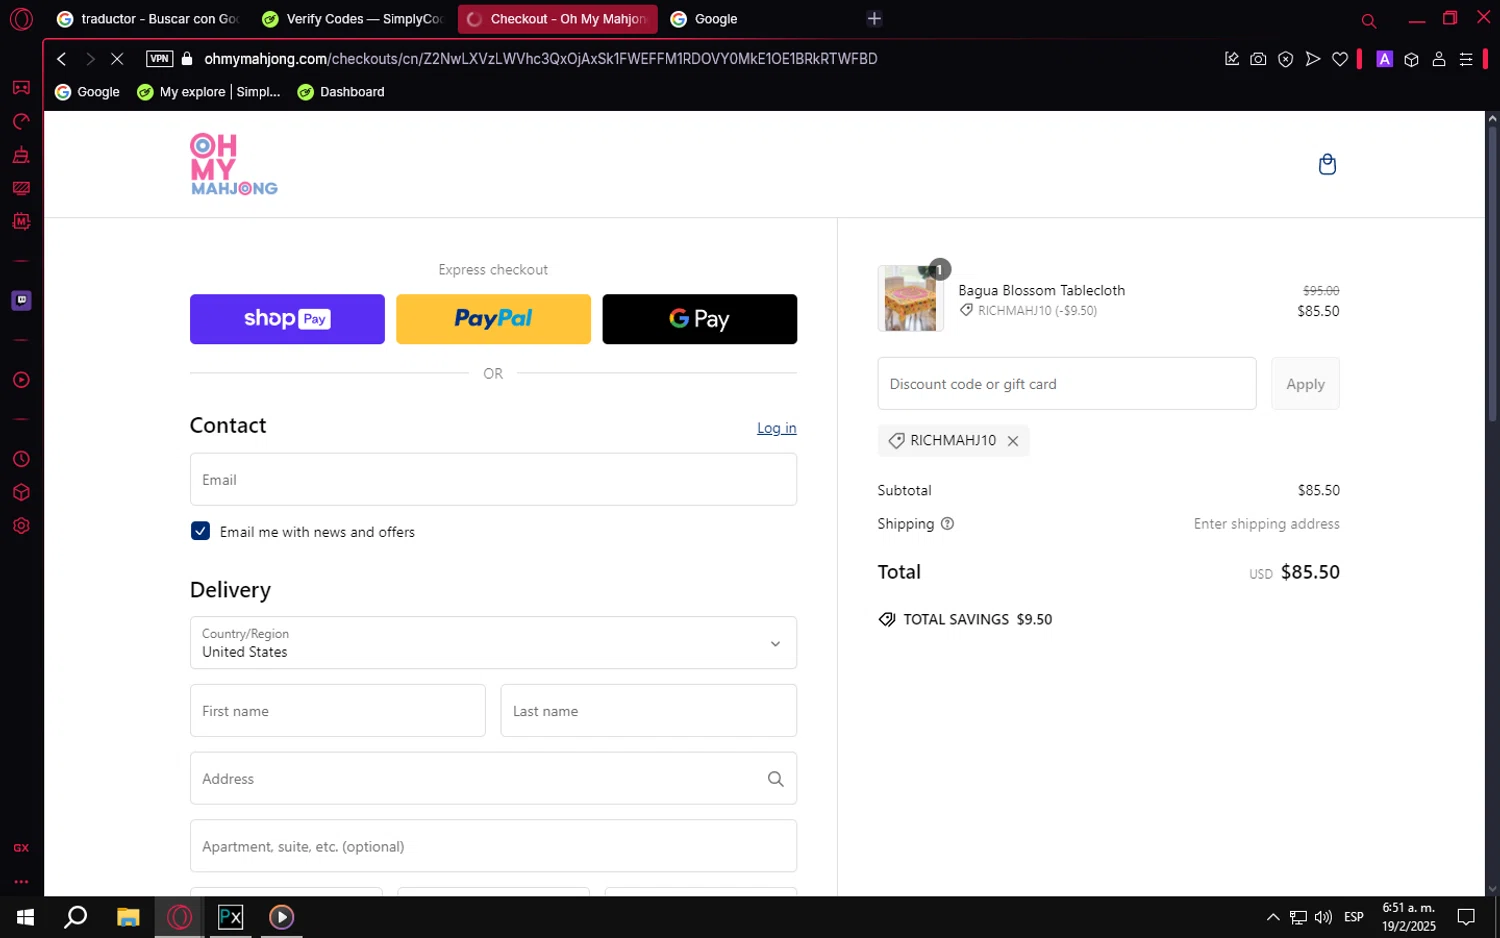
Task: Go back to previous page
Action: (62, 59)
